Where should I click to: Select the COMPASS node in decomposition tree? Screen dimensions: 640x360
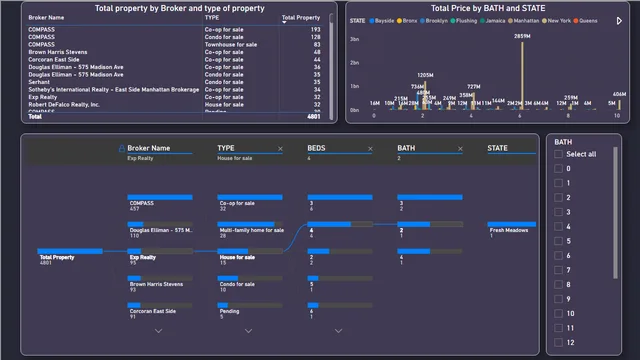click(160, 202)
